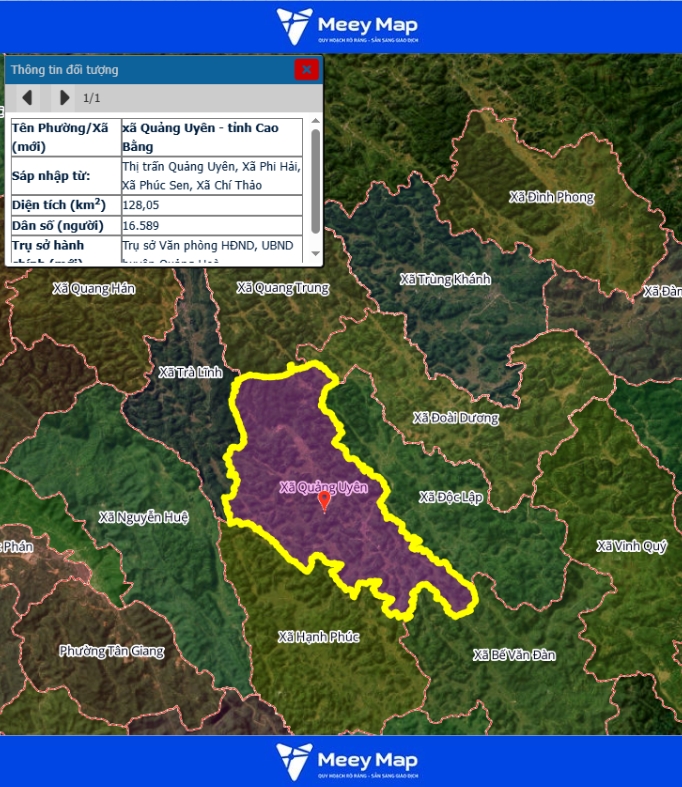Screen dimensions: 682x787
Task: Click the Xã Trùng Khánh area label
Action: click(x=445, y=279)
